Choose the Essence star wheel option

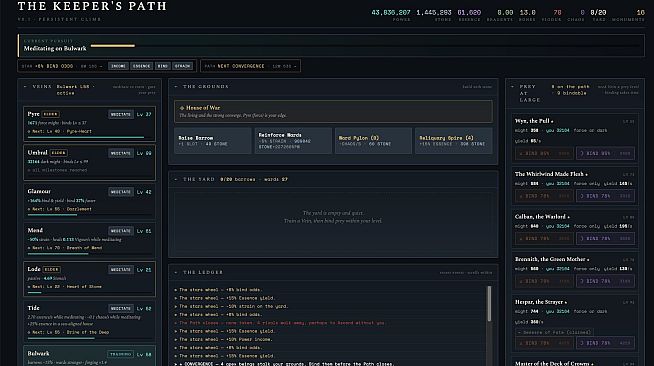click(x=141, y=66)
